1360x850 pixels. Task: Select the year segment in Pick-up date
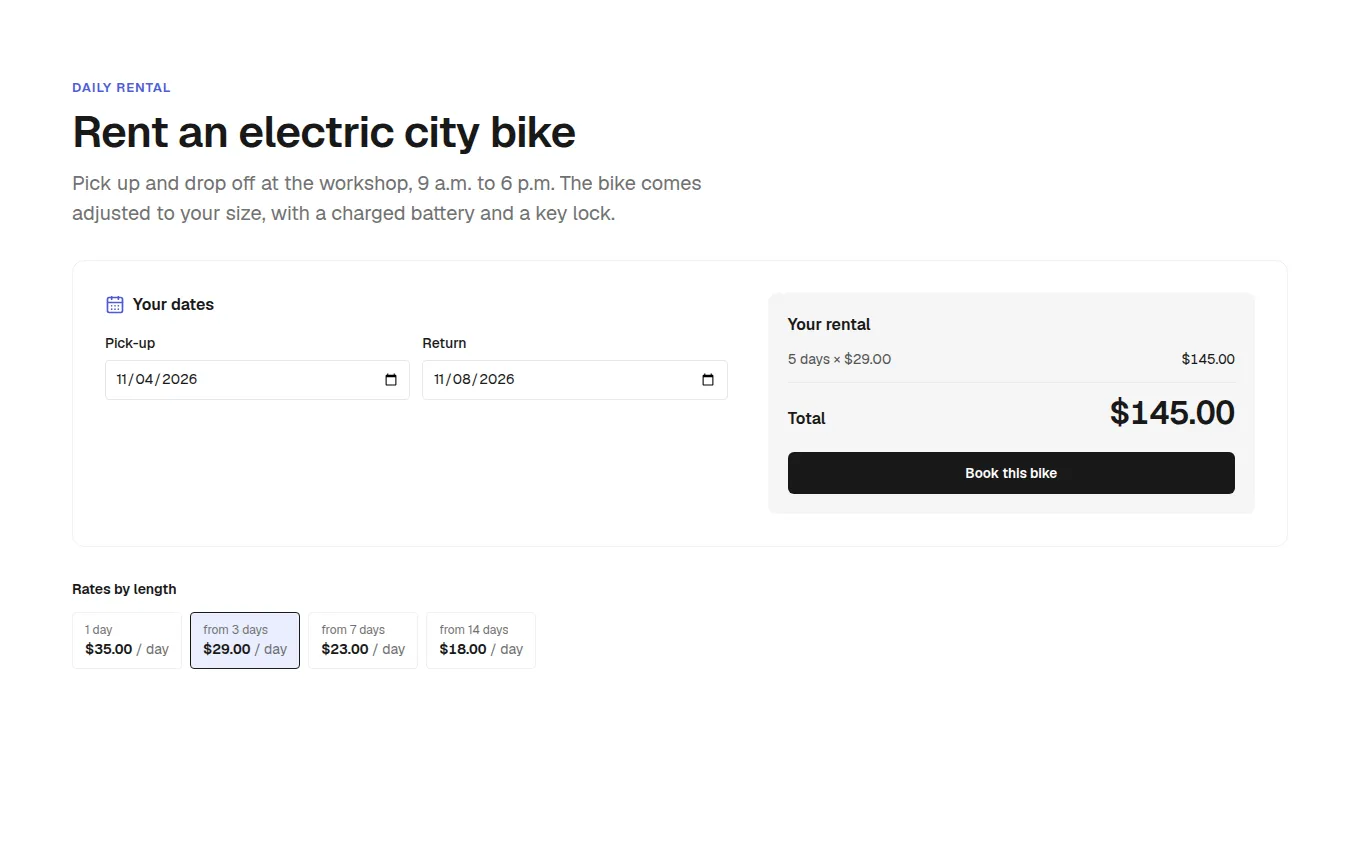pyautogui.click(x=180, y=380)
